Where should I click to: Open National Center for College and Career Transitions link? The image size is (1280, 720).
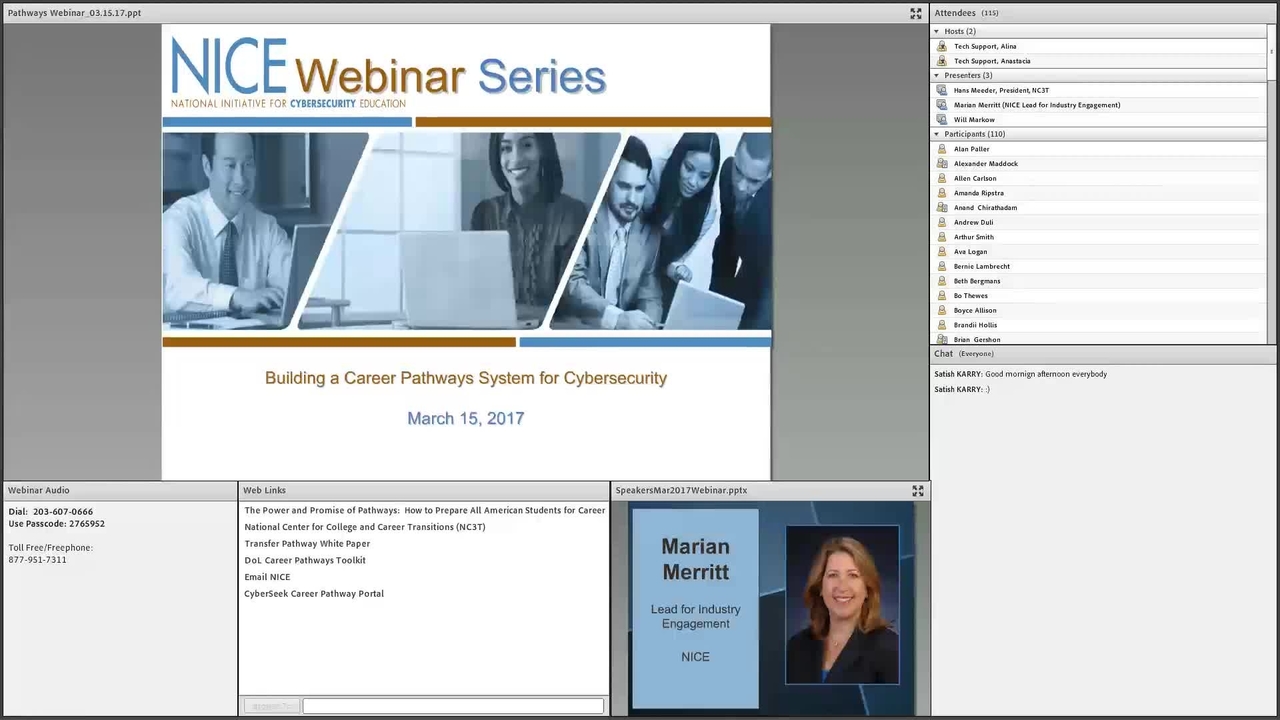pos(365,527)
